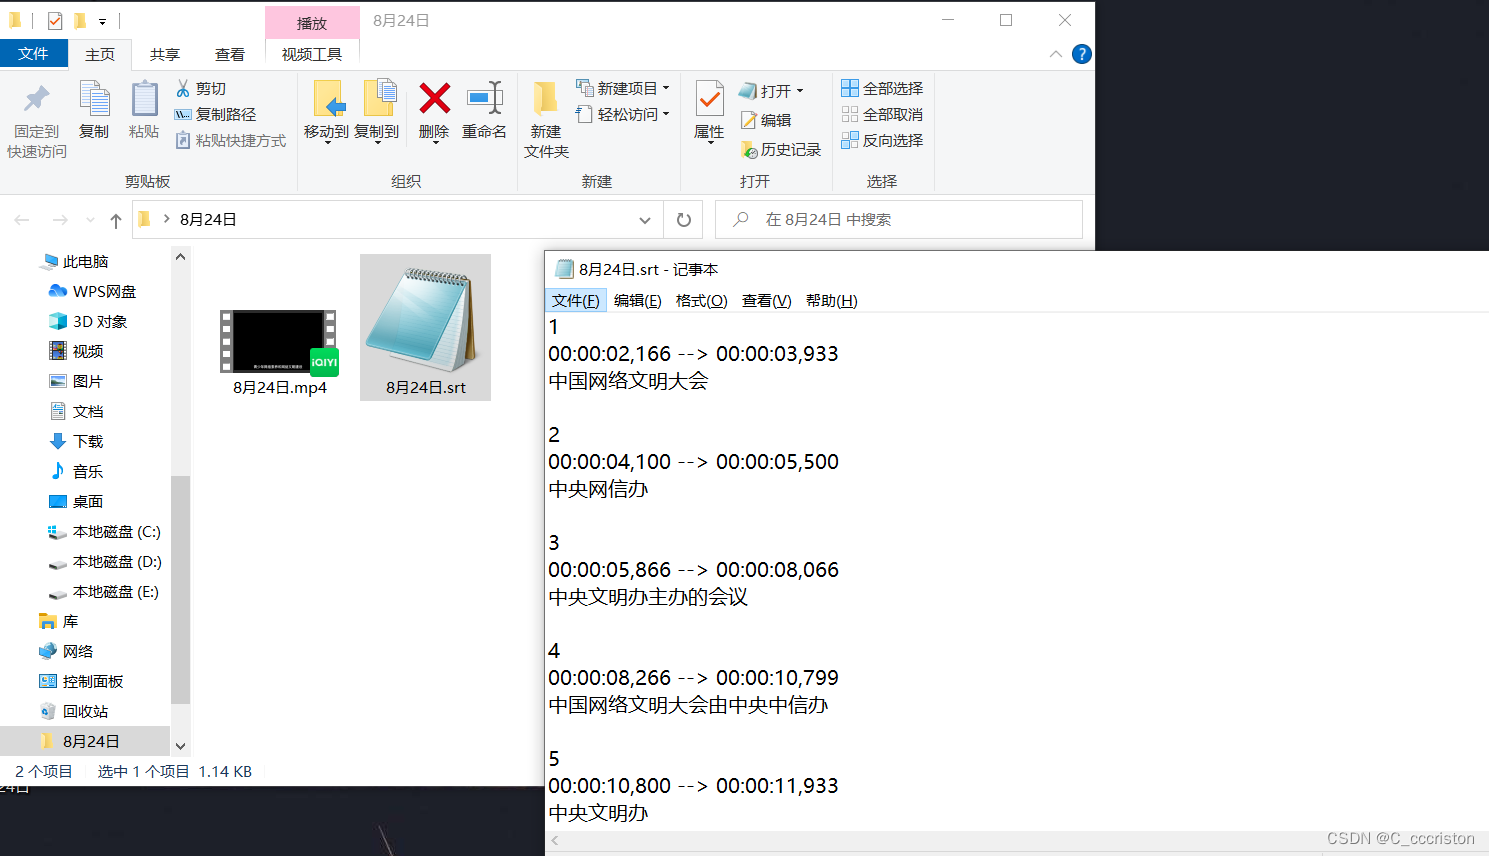Click the Play (播放) contextual tab
Viewport: 1489px width, 856px height.
(312, 22)
